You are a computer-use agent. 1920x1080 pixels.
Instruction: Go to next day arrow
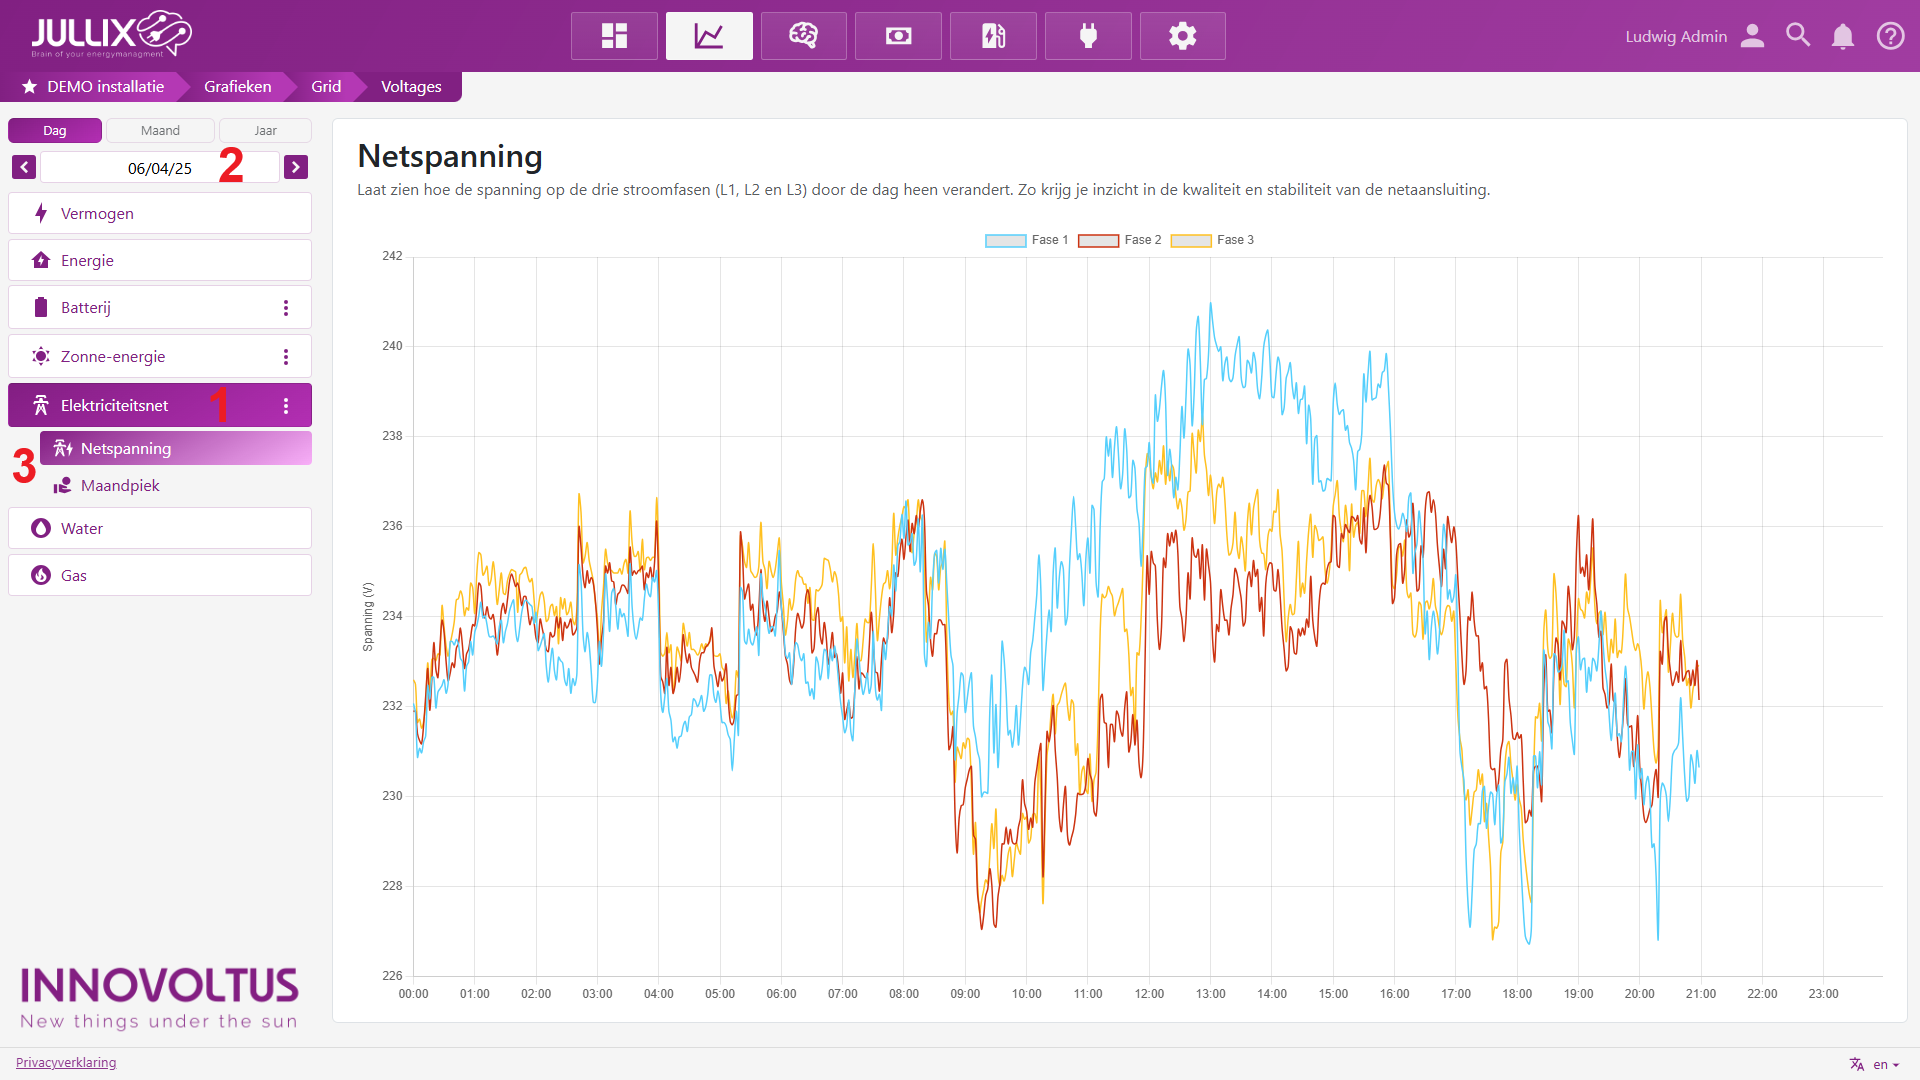(296, 167)
